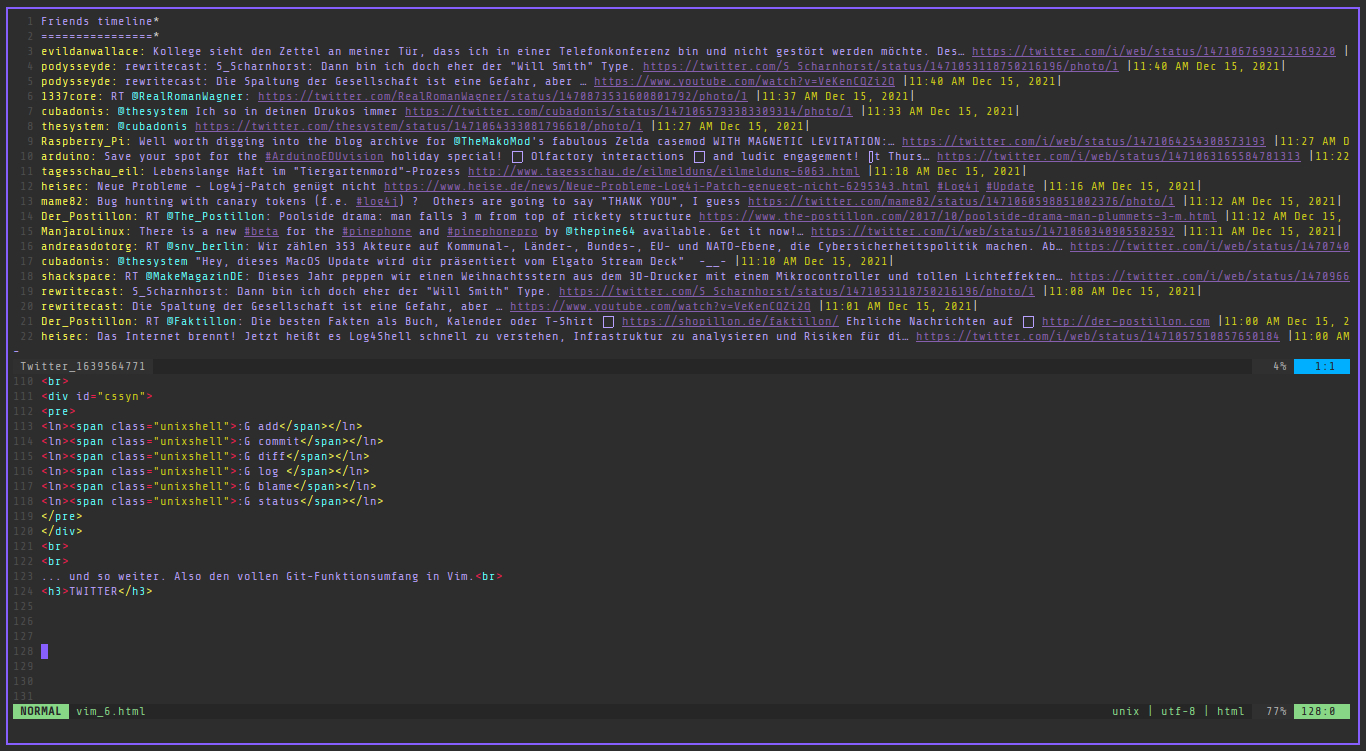Click the username ManjaroLinux
This screenshot has height=751, width=1366.
point(83,231)
